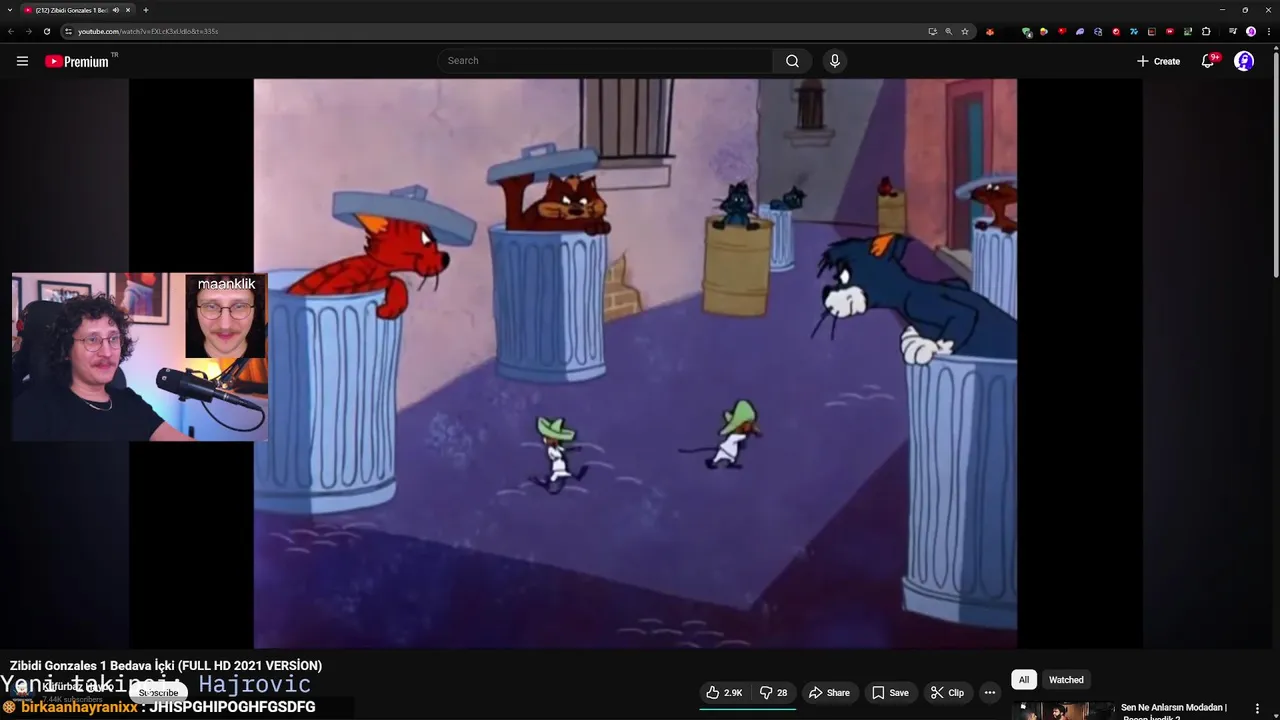
Task: Close the Zibidi Gonzales tab
Action: (x=129, y=10)
